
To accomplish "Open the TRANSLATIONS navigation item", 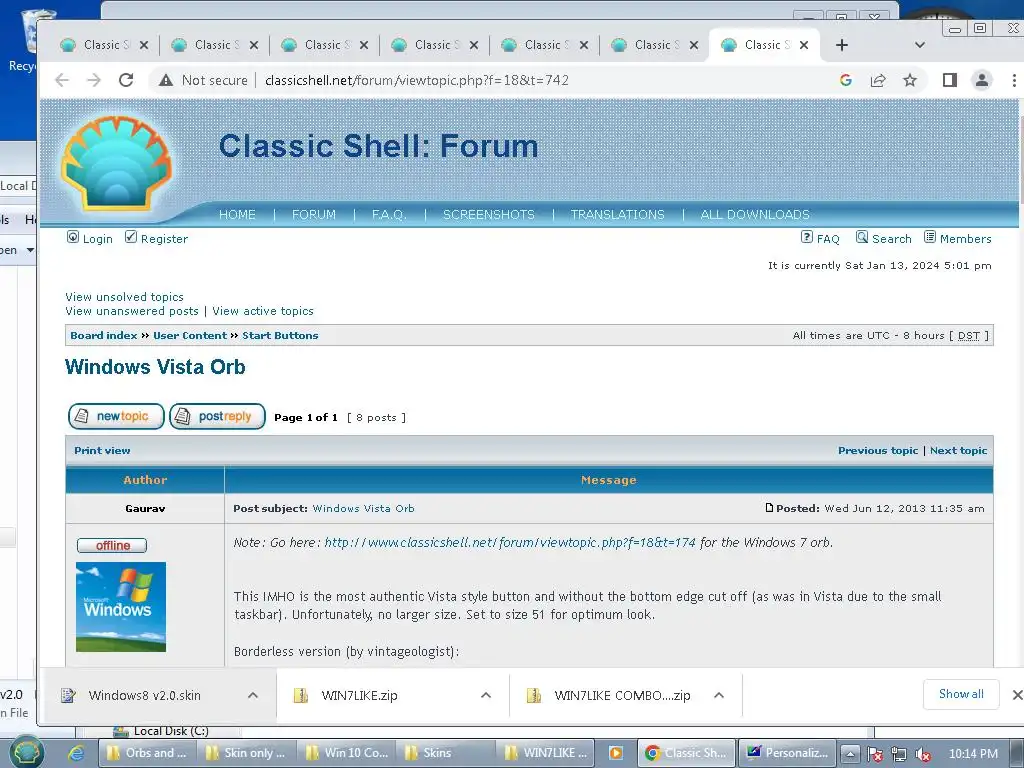I will coord(617,214).
